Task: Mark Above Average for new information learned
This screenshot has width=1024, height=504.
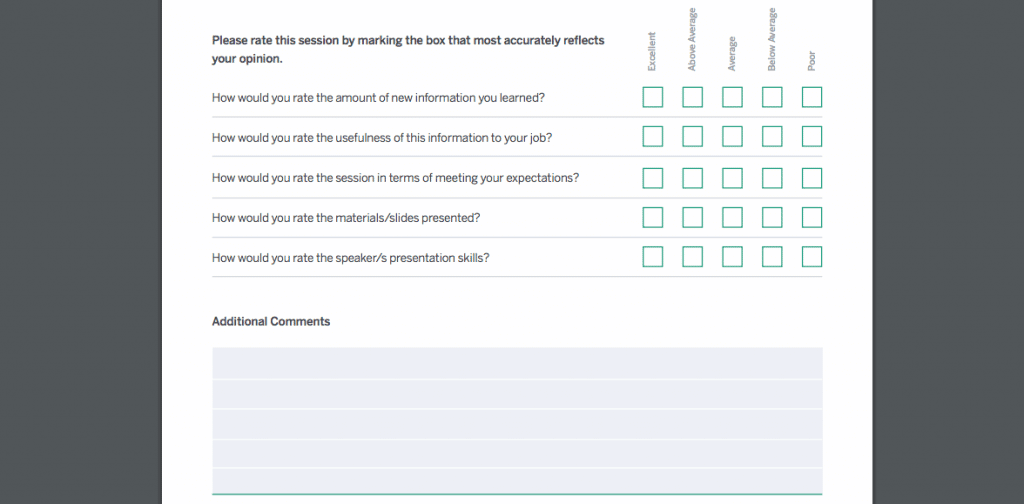Action: (692, 97)
